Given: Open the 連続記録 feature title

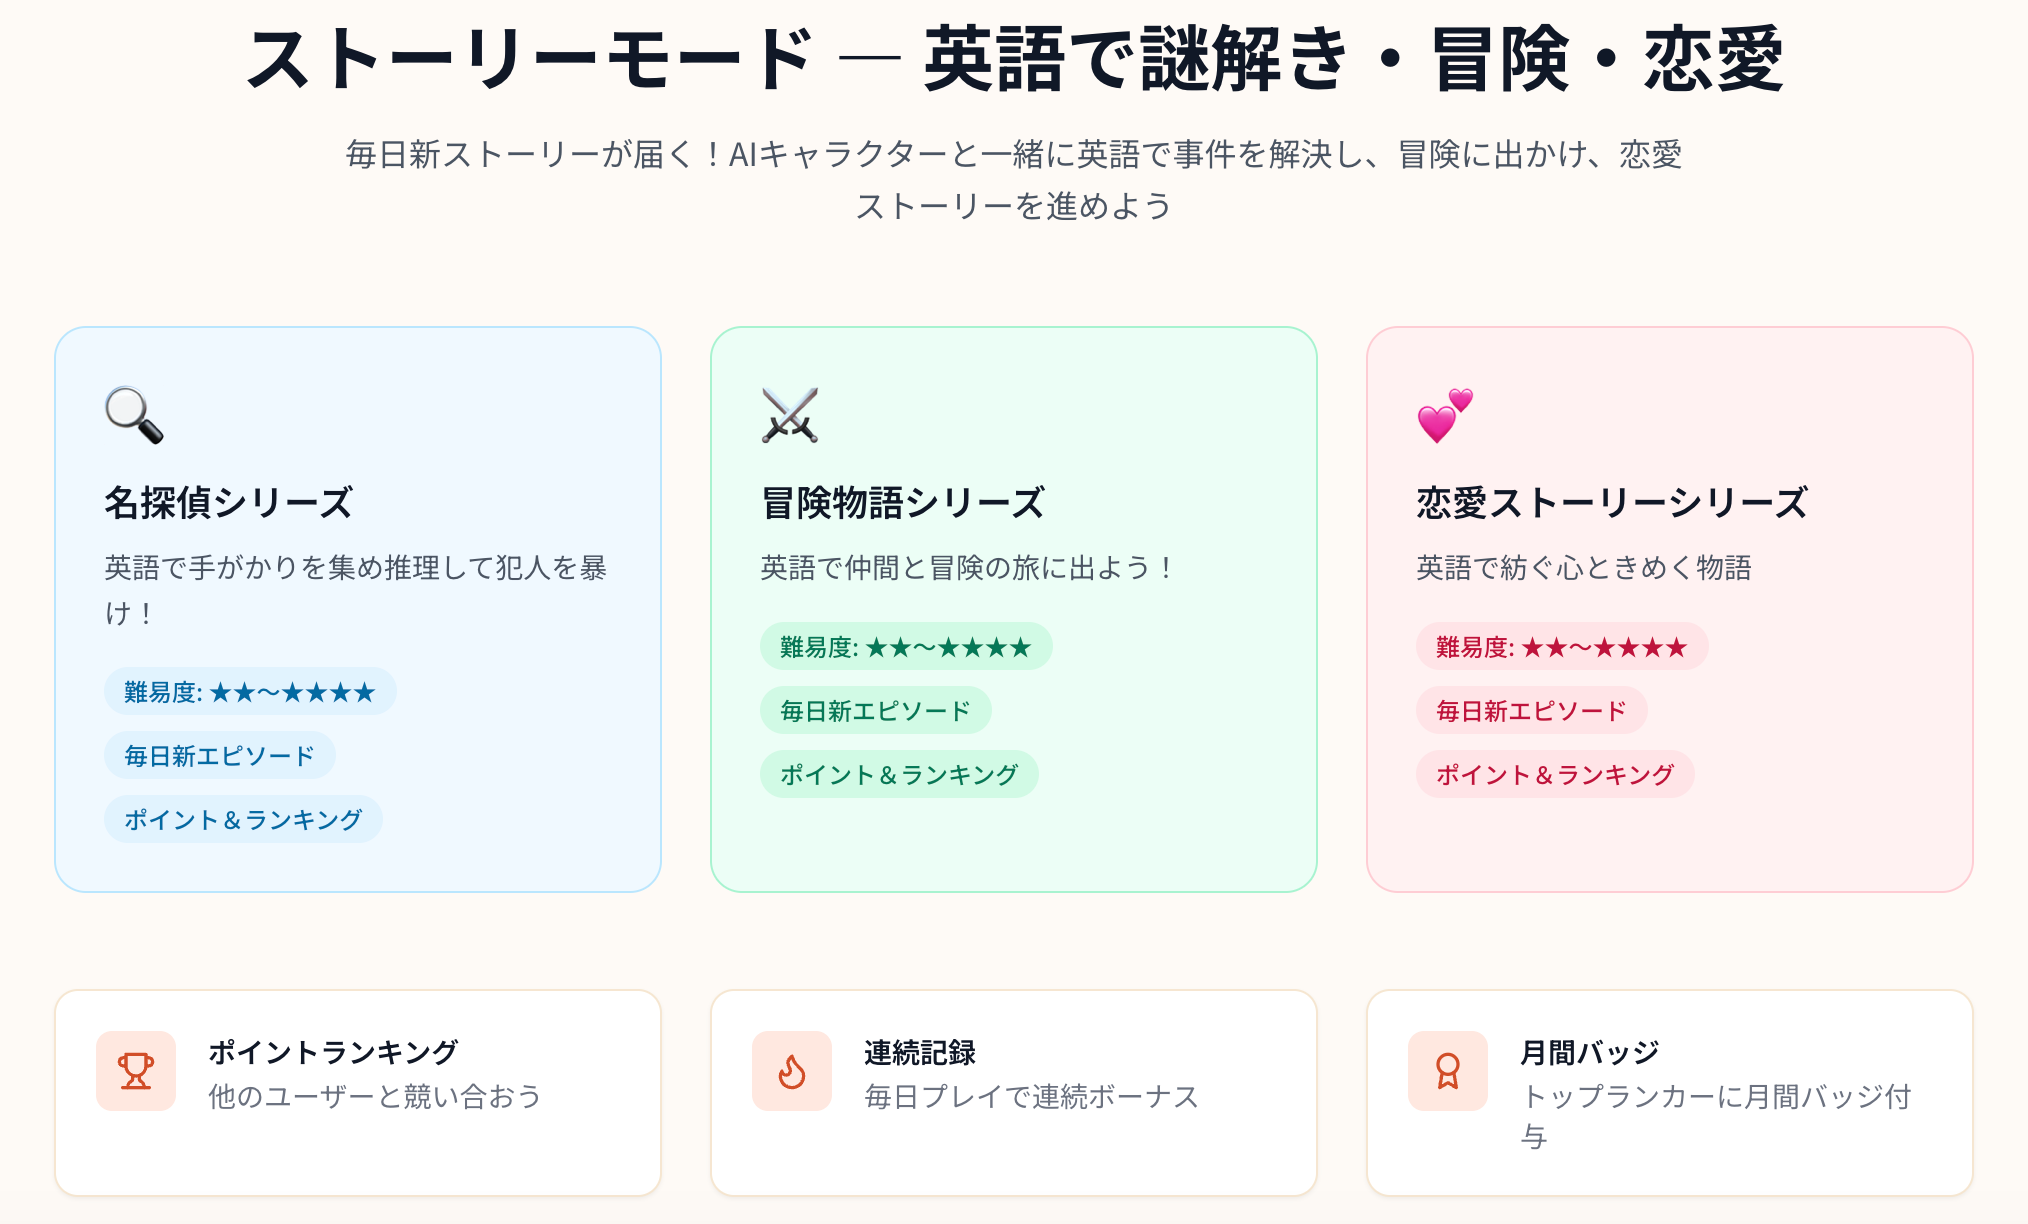Looking at the screenshot, I should click(920, 1052).
